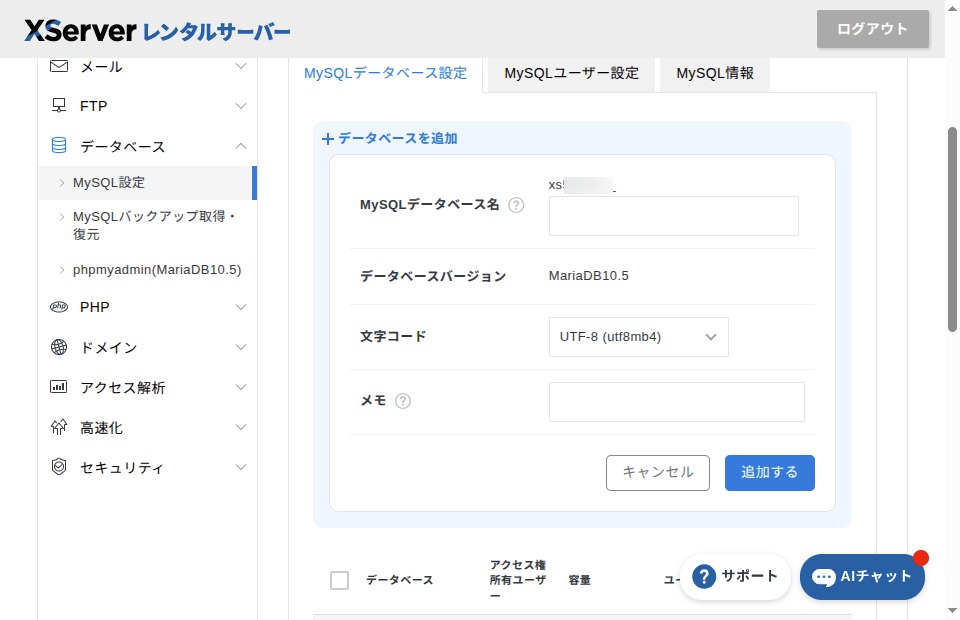This screenshot has height=620, width=960.
Task: Click the security shield icon
Action: (59, 467)
